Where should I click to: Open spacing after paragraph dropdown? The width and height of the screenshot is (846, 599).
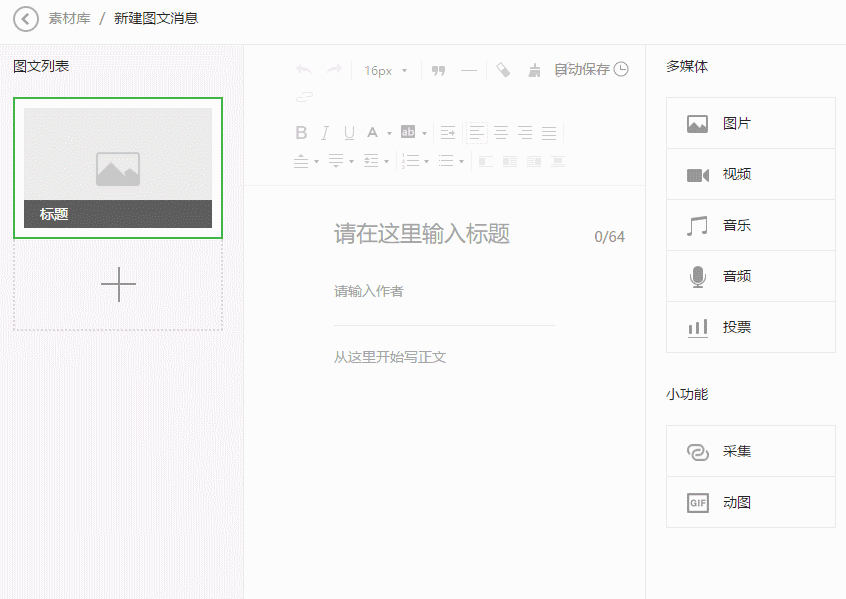coord(341,161)
